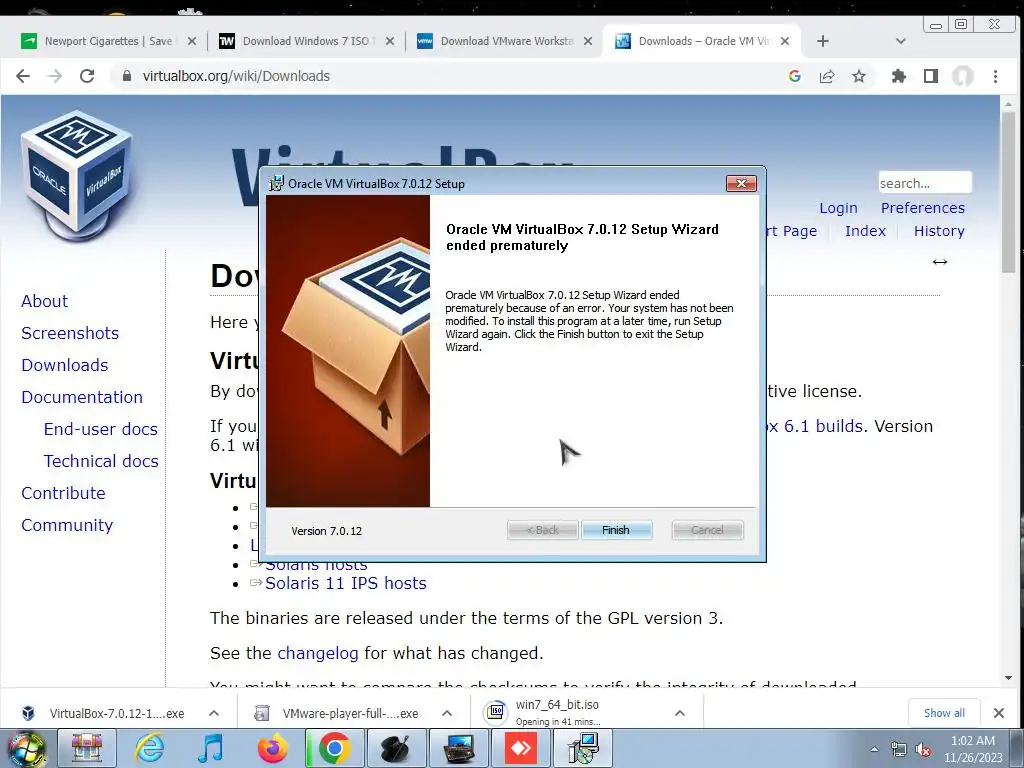The height and width of the screenshot is (768, 1024).
Task: Open the taskbar clock and date
Action: [x=973, y=749]
